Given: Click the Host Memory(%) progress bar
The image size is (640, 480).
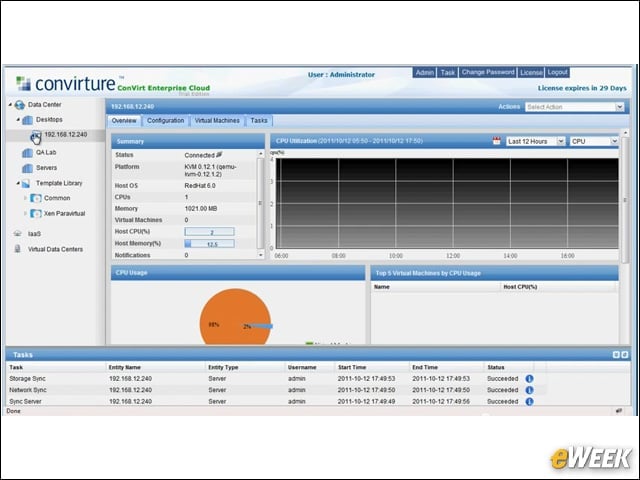Looking at the screenshot, I should tap(209, 244).
